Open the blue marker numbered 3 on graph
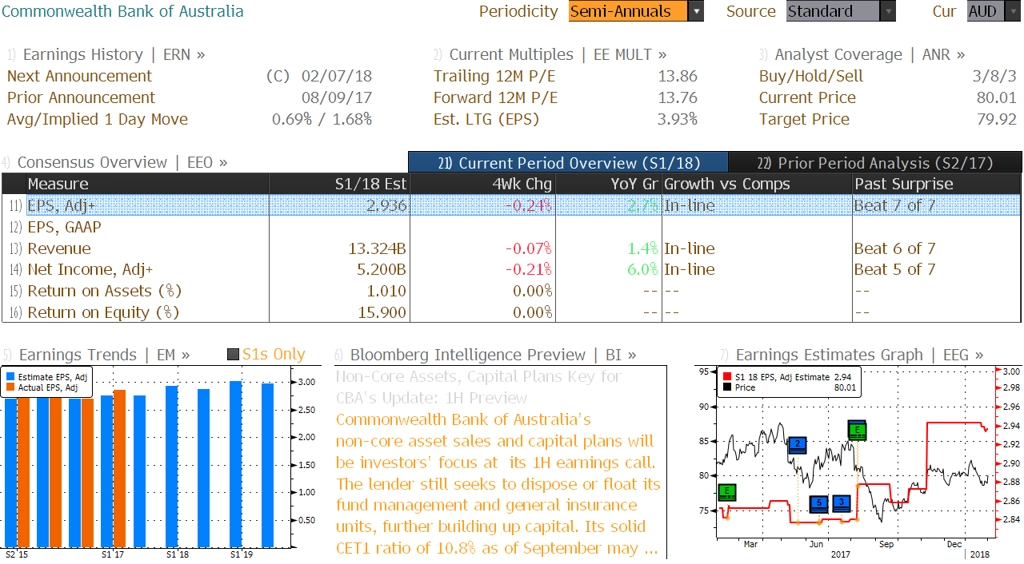This screenshot has height=564, width=1024. click(x=842, y=503)
